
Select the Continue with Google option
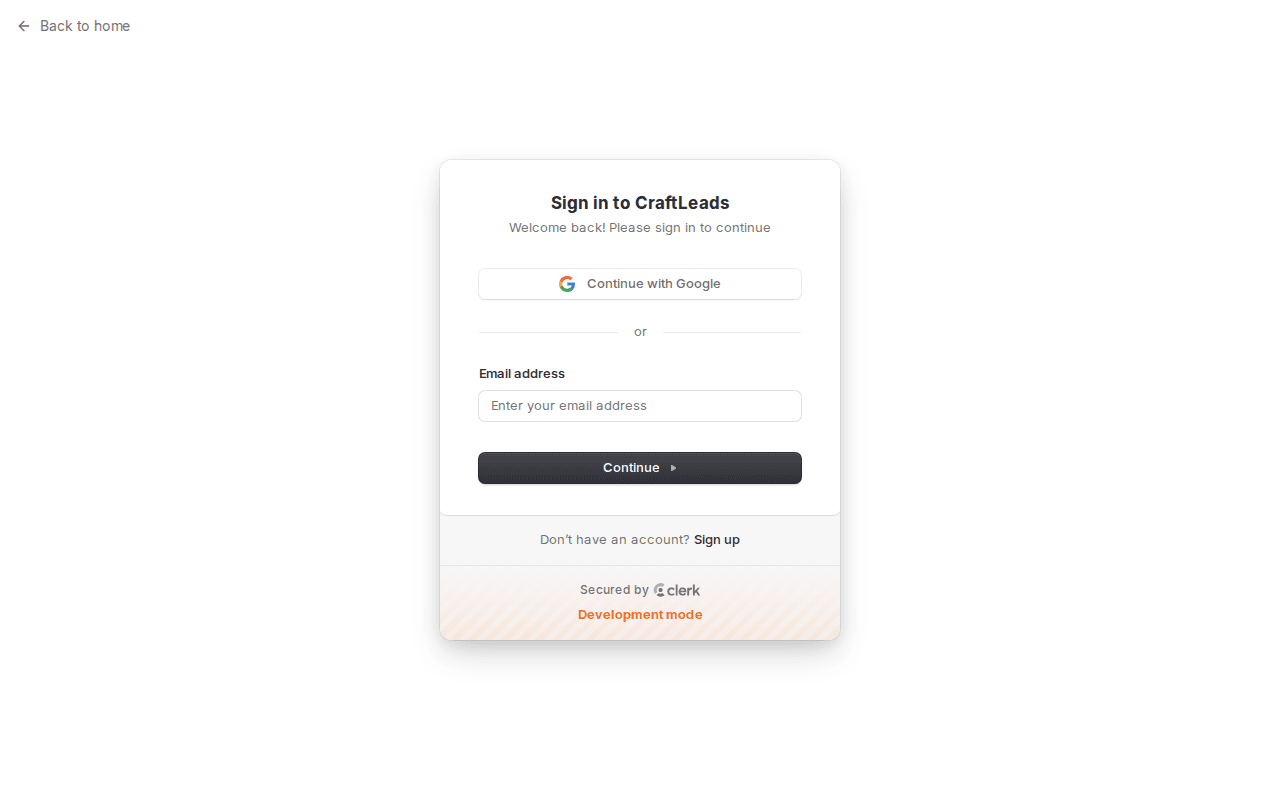pos(640,284)
